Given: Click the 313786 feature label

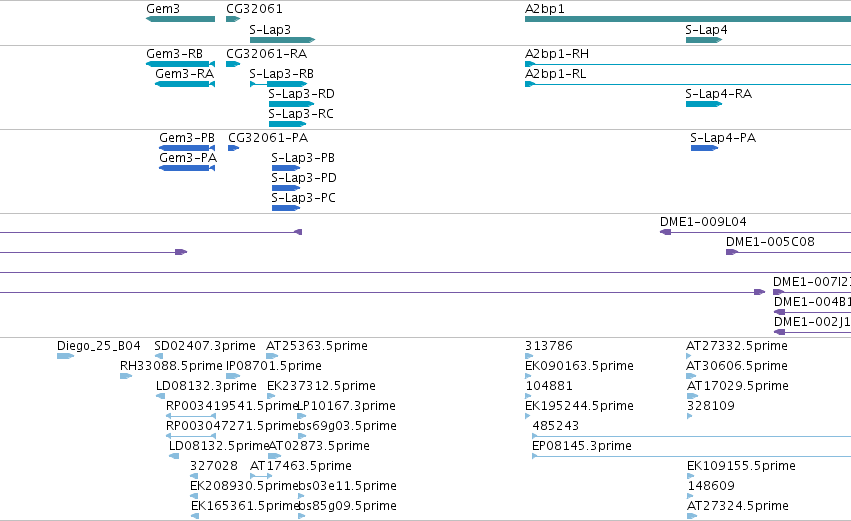Looking at the screenshot, I should coord(549,346).
